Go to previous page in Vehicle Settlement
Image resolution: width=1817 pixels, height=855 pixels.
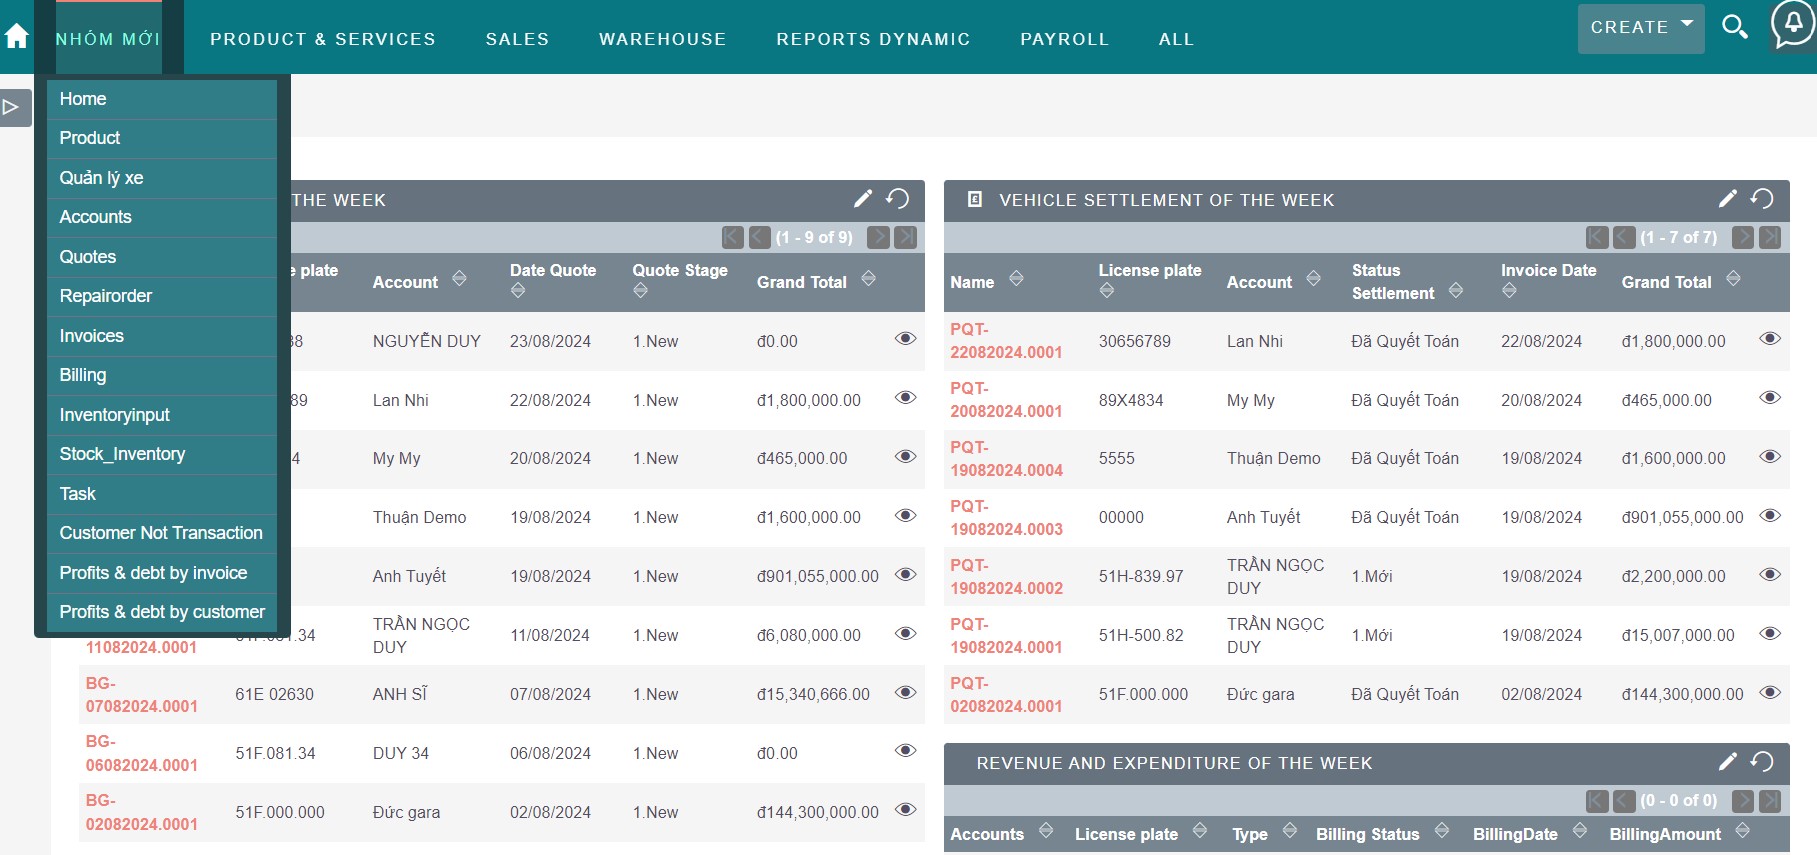[x=1624, y=237]
